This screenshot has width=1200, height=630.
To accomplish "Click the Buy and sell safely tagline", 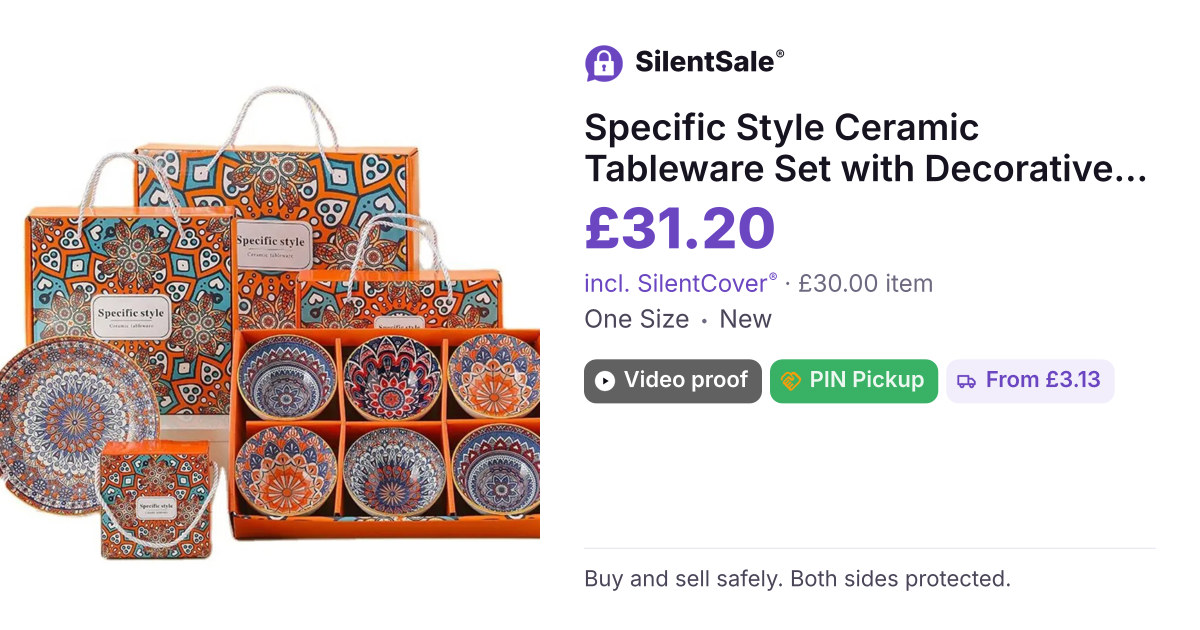I will coord(797,578).
